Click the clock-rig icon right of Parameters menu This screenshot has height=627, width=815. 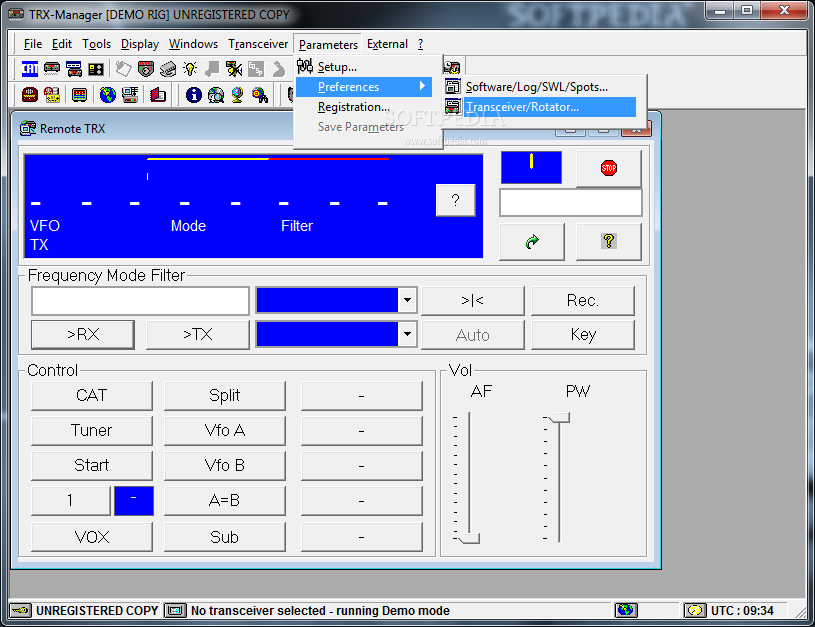click(x=452, y=67)
